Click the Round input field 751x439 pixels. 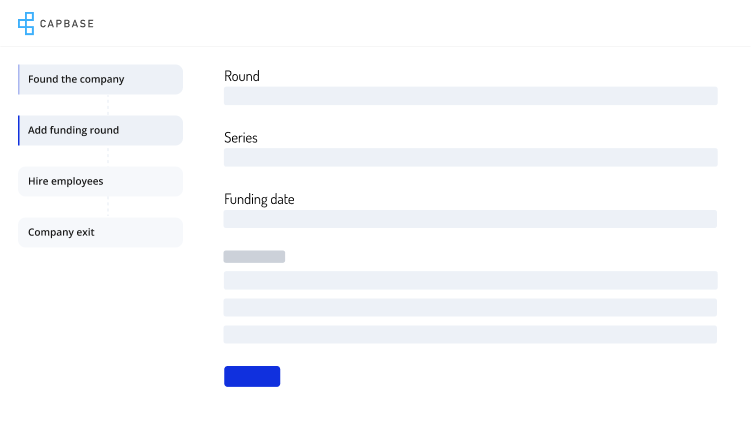tap(470, 96)
